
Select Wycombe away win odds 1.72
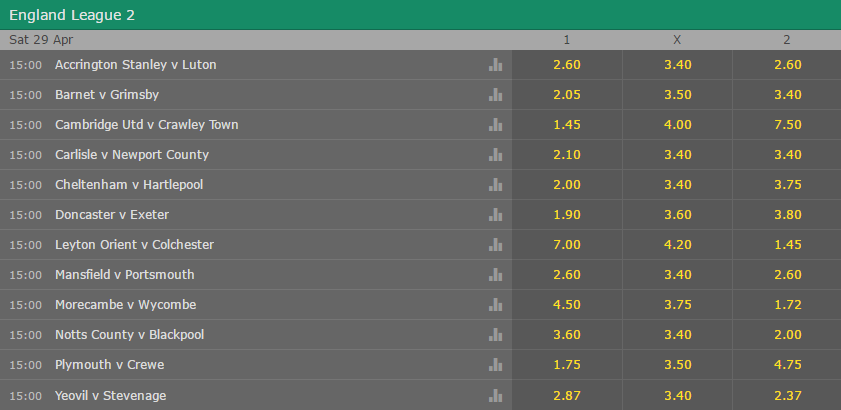coord(787,305)
